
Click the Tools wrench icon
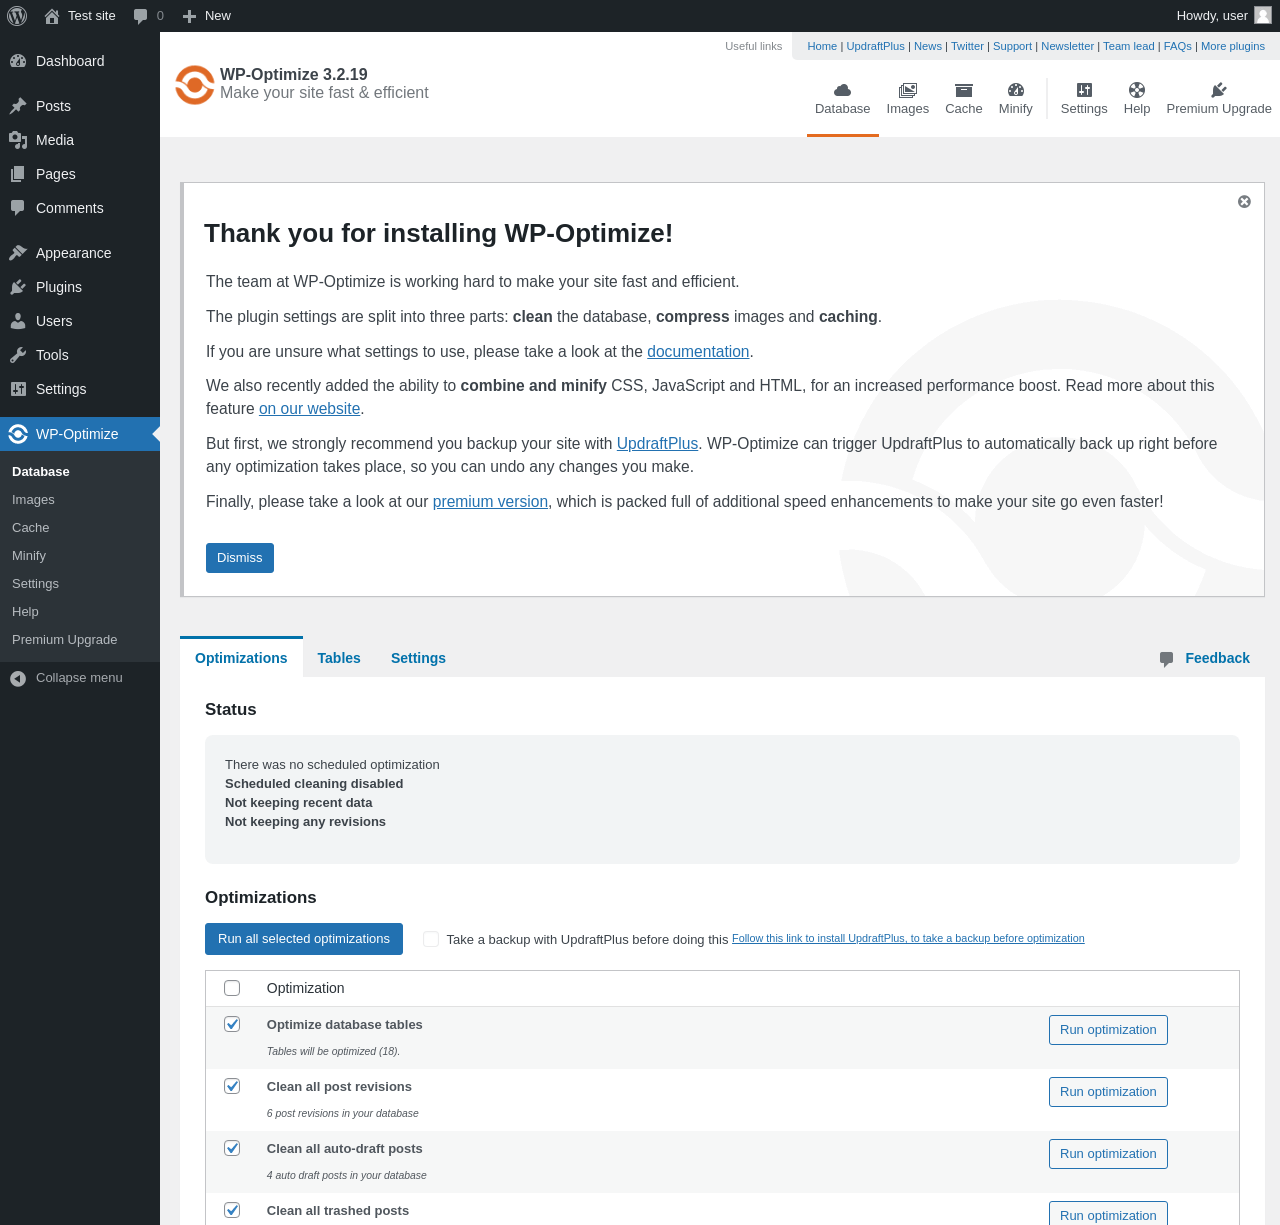[18, 355]
